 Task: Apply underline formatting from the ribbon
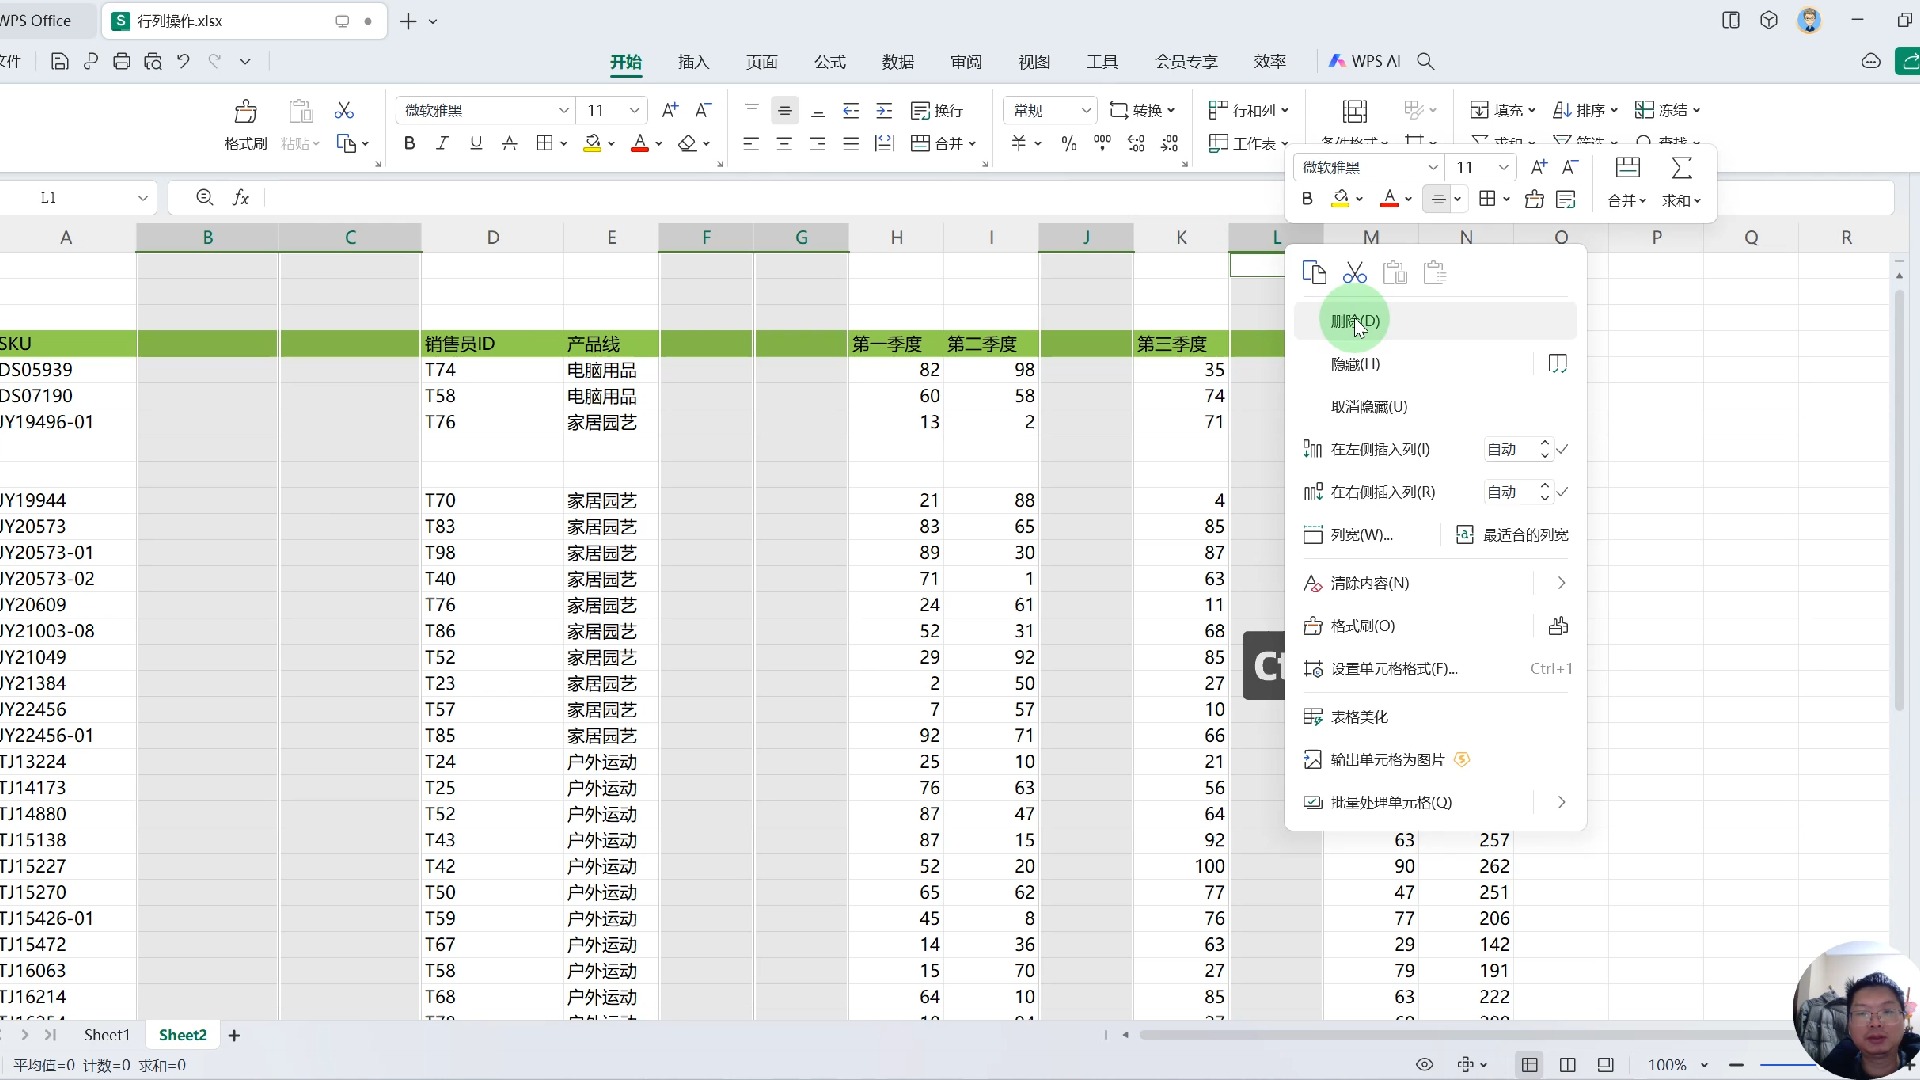(x=475, y=143)
